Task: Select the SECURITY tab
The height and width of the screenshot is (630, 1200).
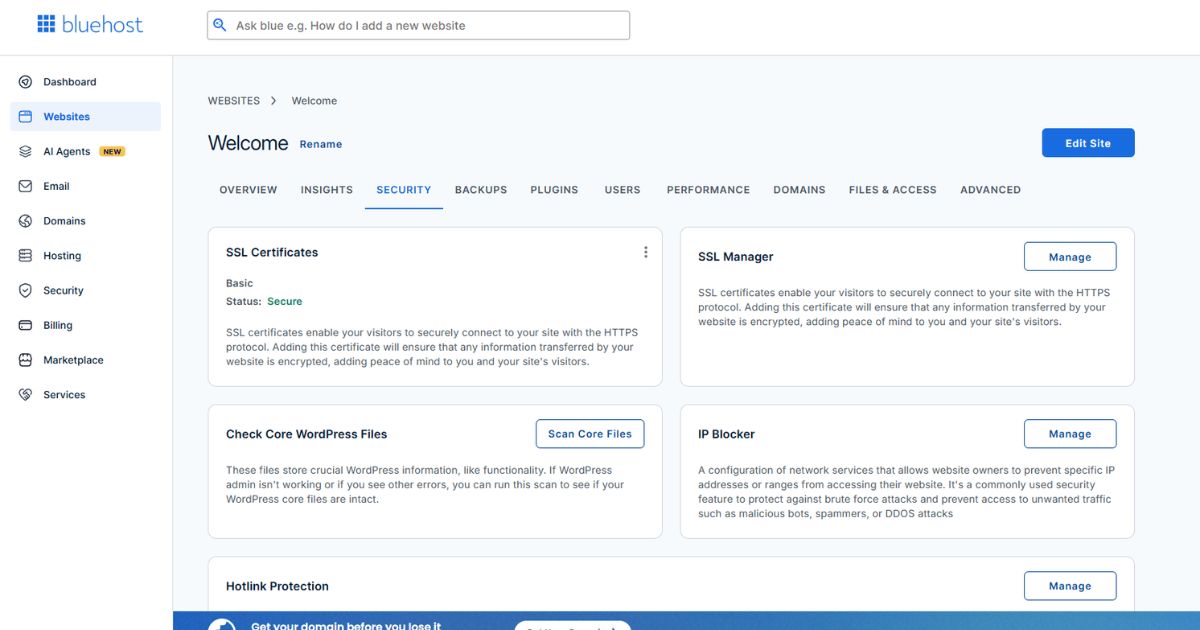Action: [x=404, y=190]
